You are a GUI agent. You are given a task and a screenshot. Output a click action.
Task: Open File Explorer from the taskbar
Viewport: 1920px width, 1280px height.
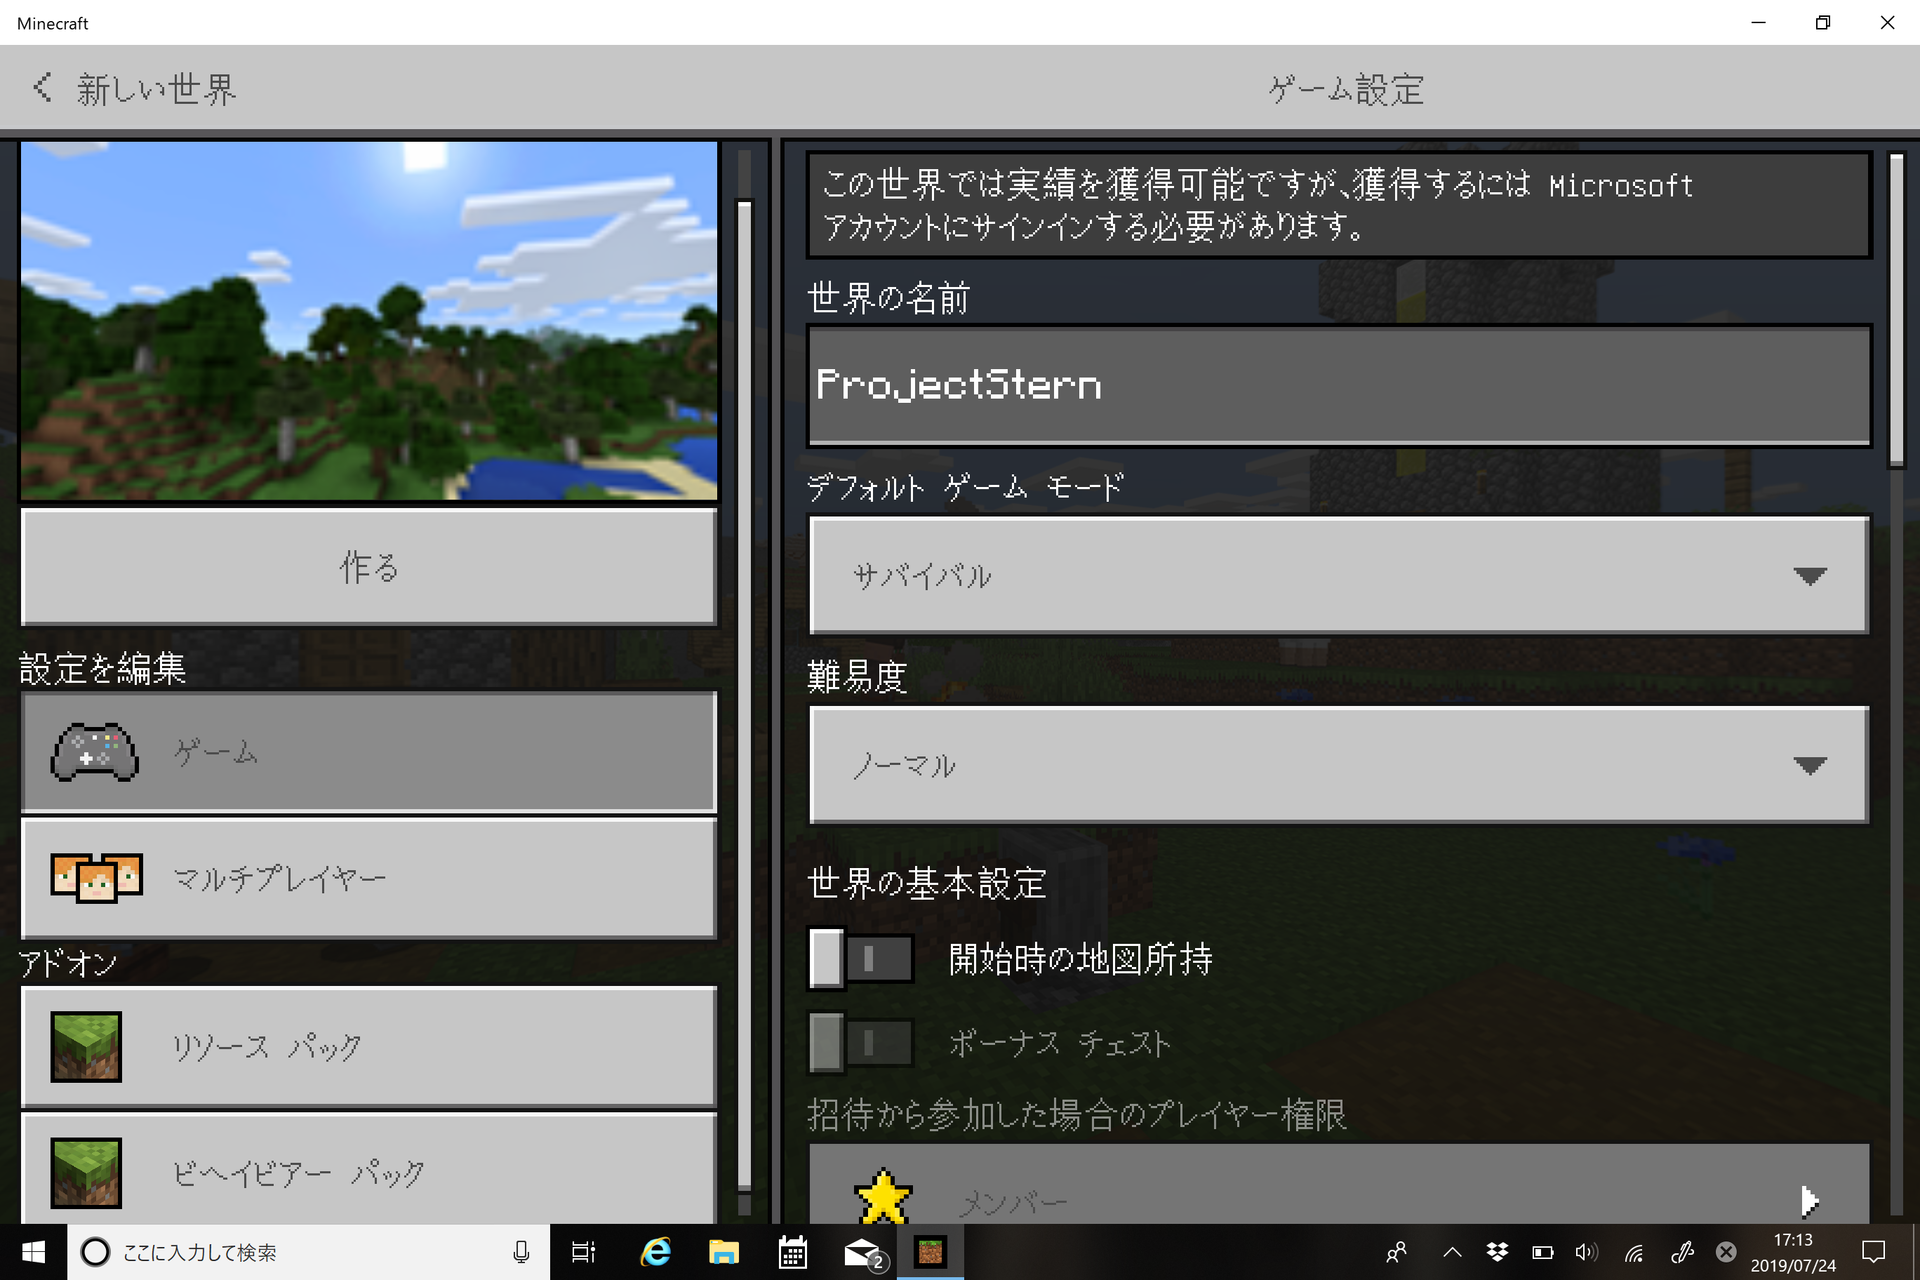pyautogui.click(x=723, y=1252)
